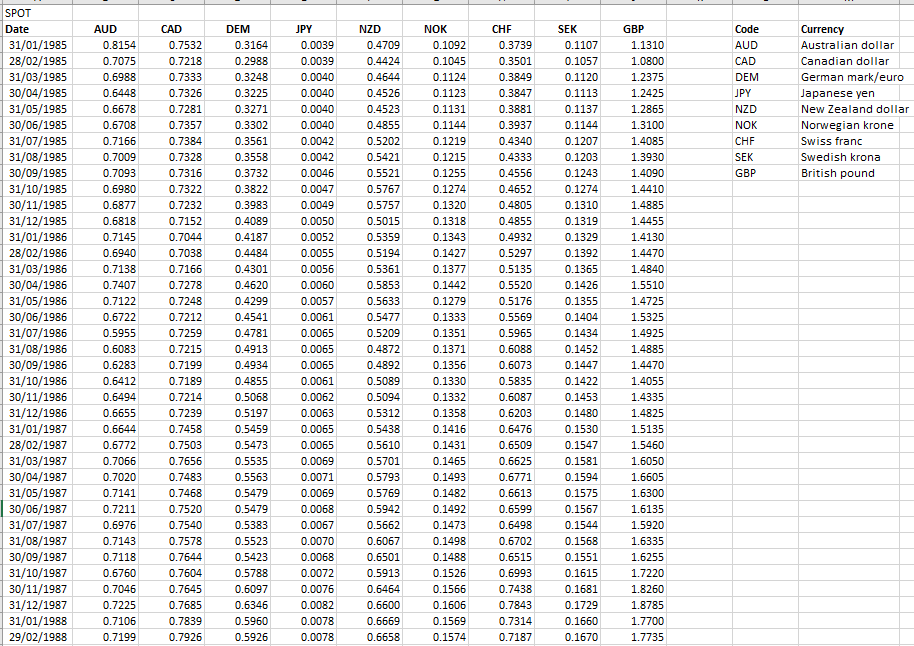Select the SEK column header
Image resolution: width=914 pixels, height=646 pixels.
point(567,29)
